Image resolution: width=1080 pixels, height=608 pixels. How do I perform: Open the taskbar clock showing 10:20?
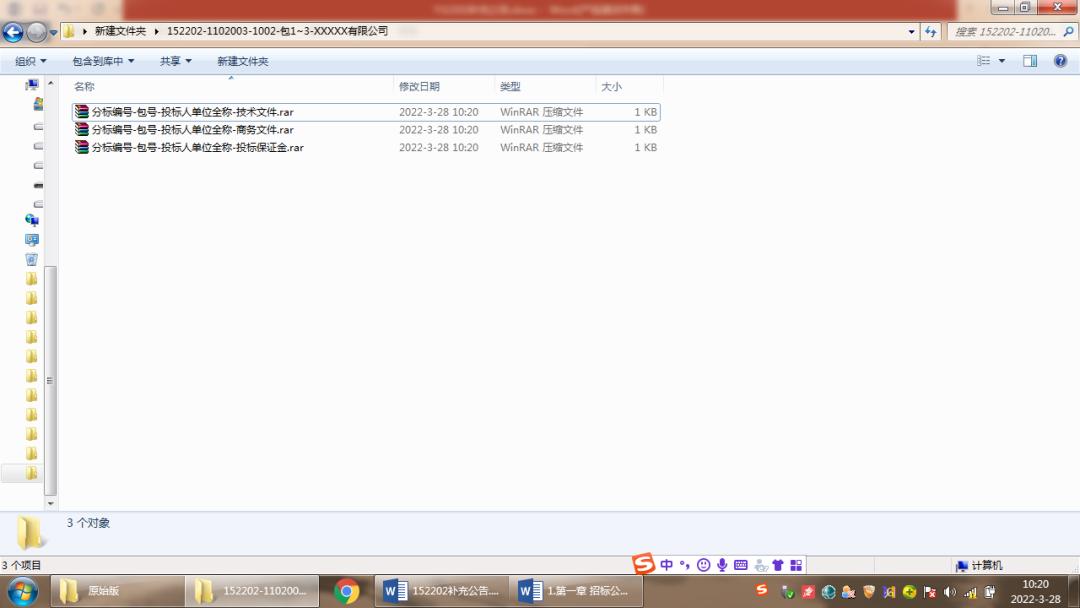[1035, 591]
